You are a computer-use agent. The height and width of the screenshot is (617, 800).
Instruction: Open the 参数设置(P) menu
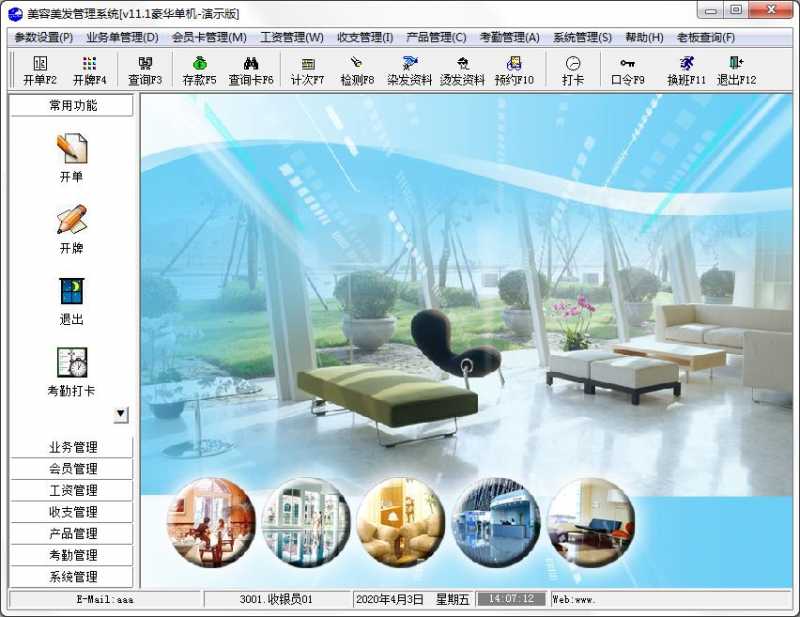tap(43, 38)
